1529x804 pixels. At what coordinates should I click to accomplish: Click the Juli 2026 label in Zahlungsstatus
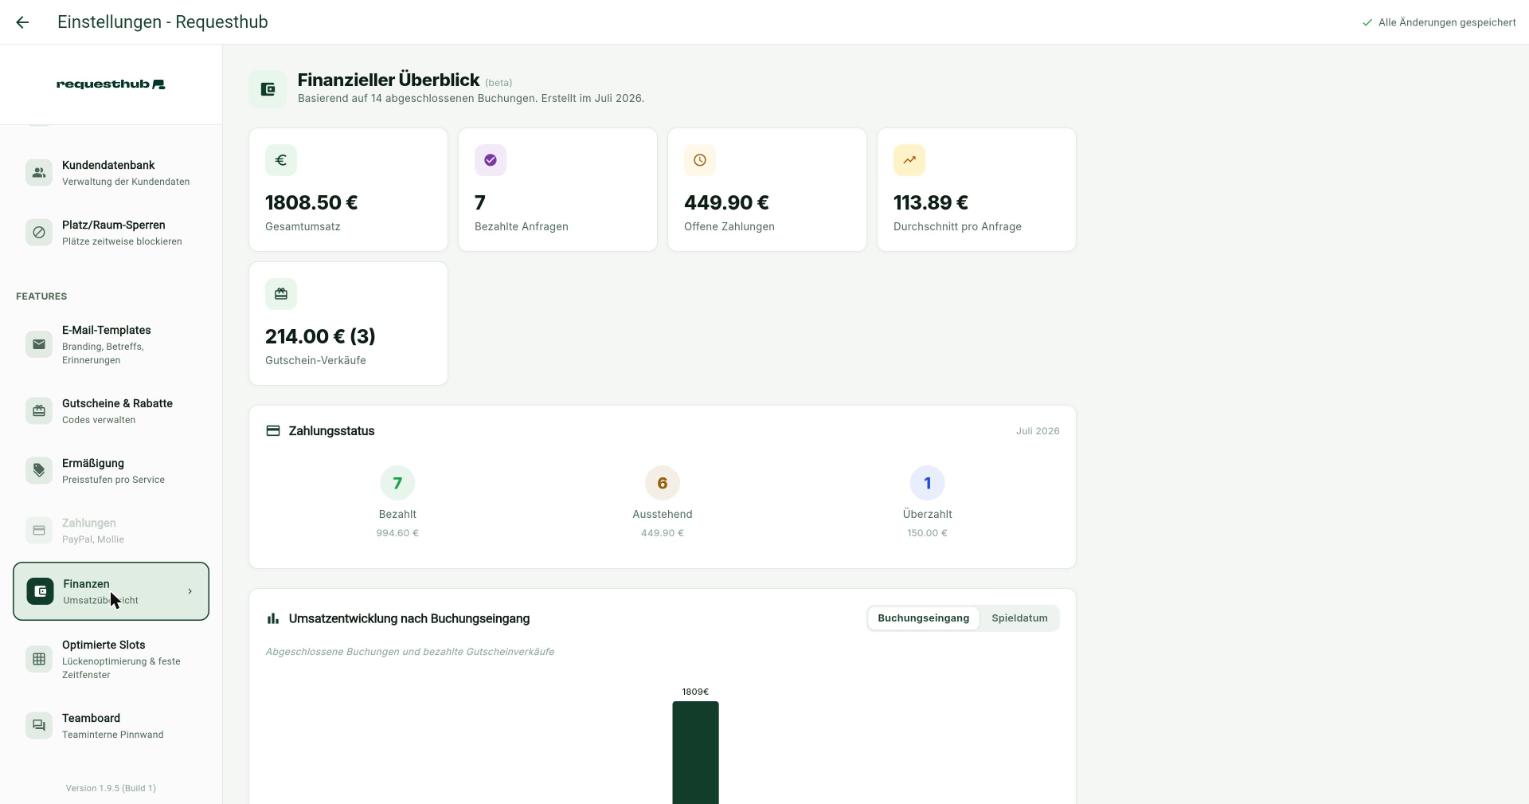click(x=1038, y=431)
